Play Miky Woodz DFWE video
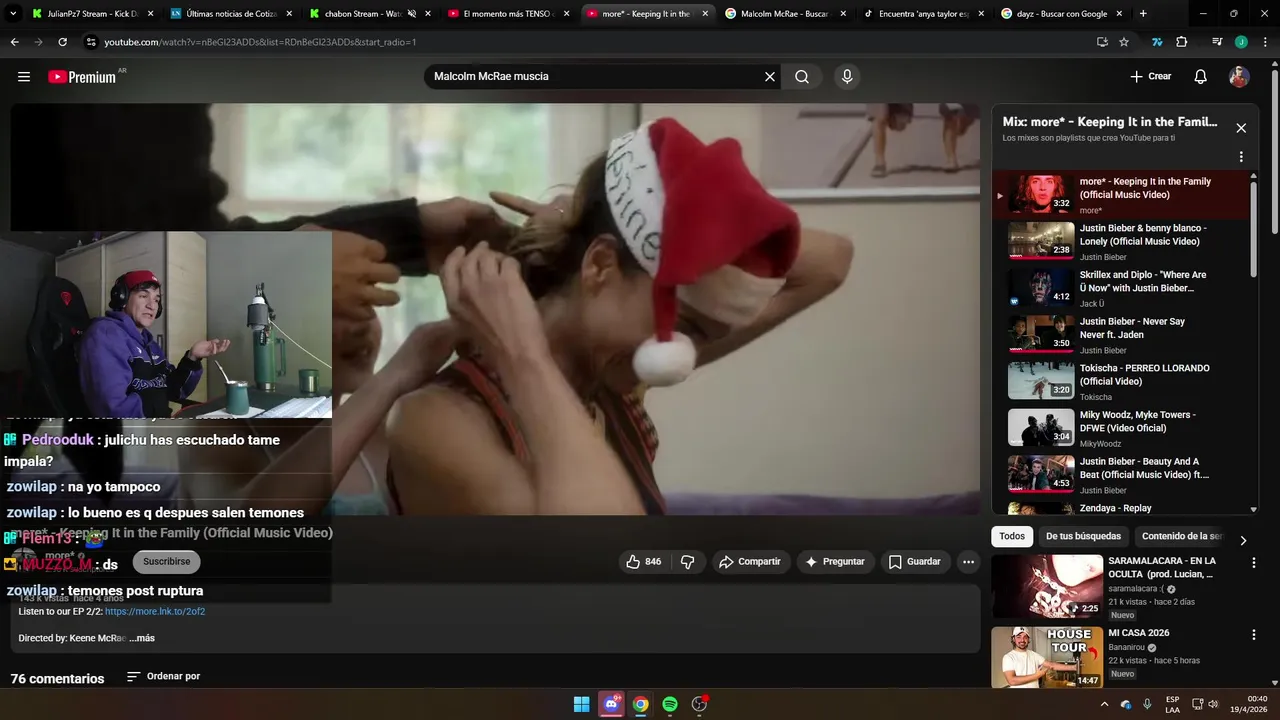 (x=1124, y=428)
